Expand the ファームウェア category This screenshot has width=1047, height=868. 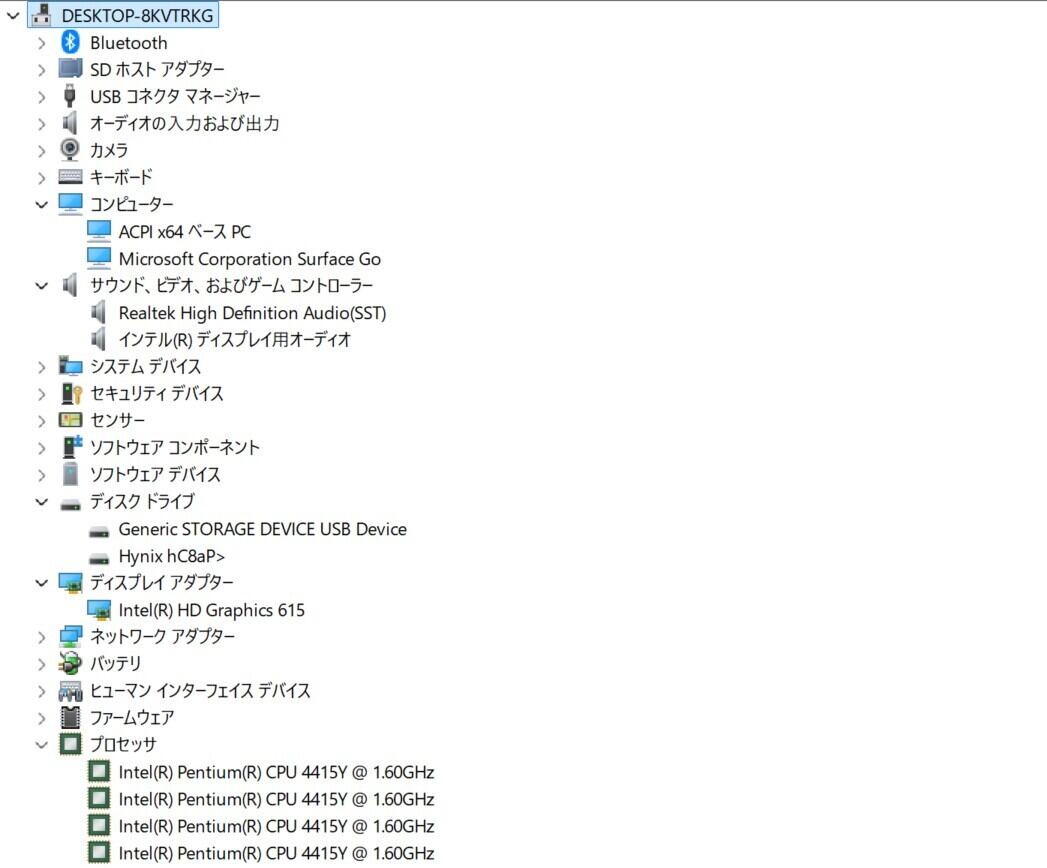(x=41, y=718)
